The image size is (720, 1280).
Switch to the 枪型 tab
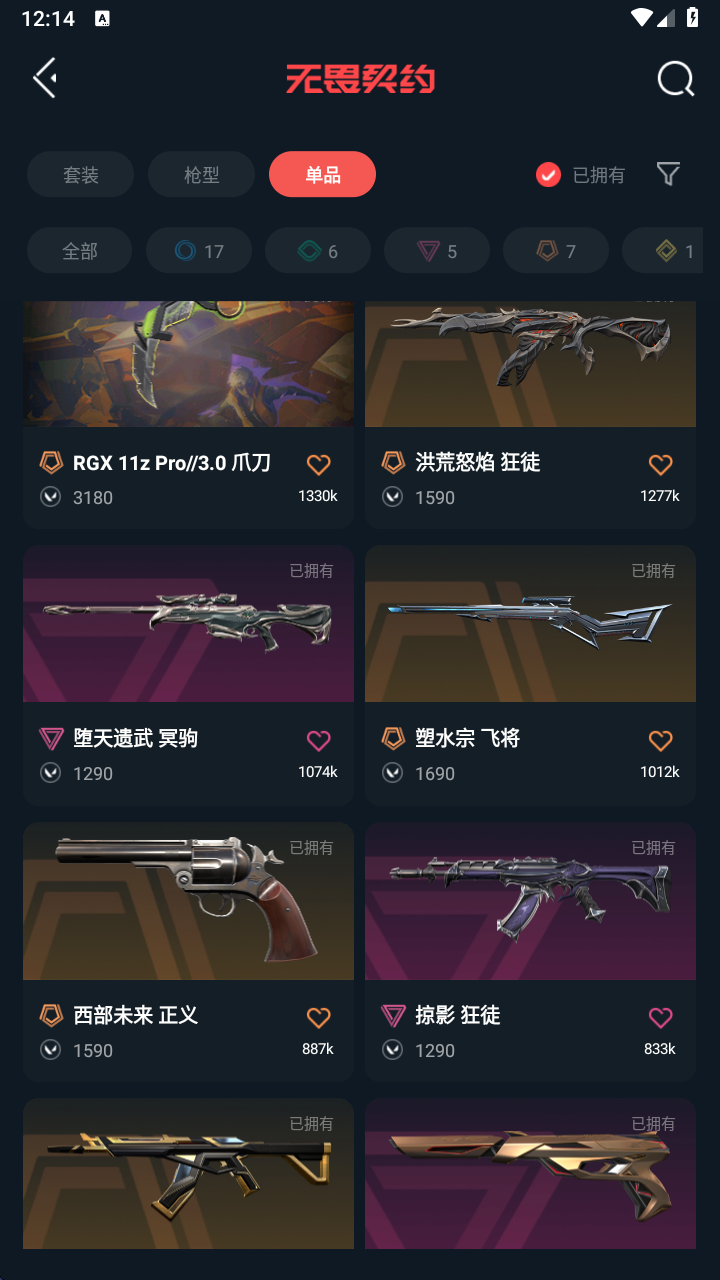[201, 175]
